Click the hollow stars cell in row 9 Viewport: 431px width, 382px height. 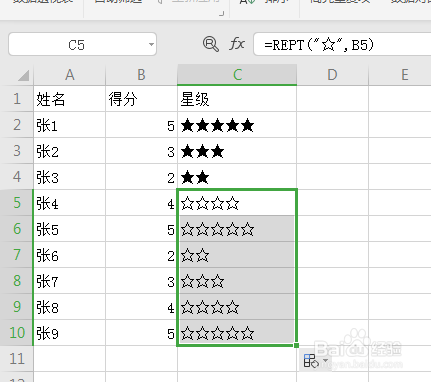click(237, 307)
